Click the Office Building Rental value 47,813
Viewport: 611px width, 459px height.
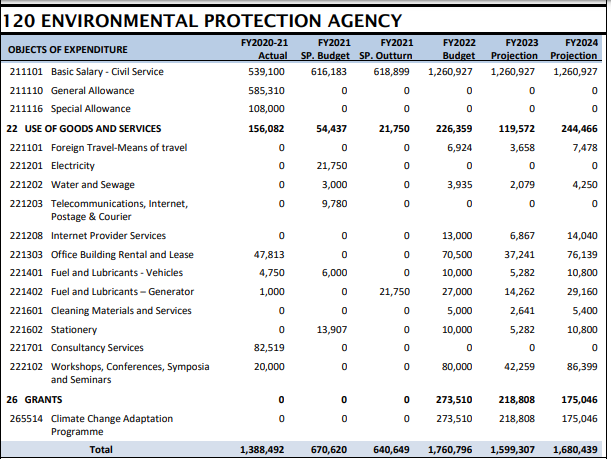271,255
